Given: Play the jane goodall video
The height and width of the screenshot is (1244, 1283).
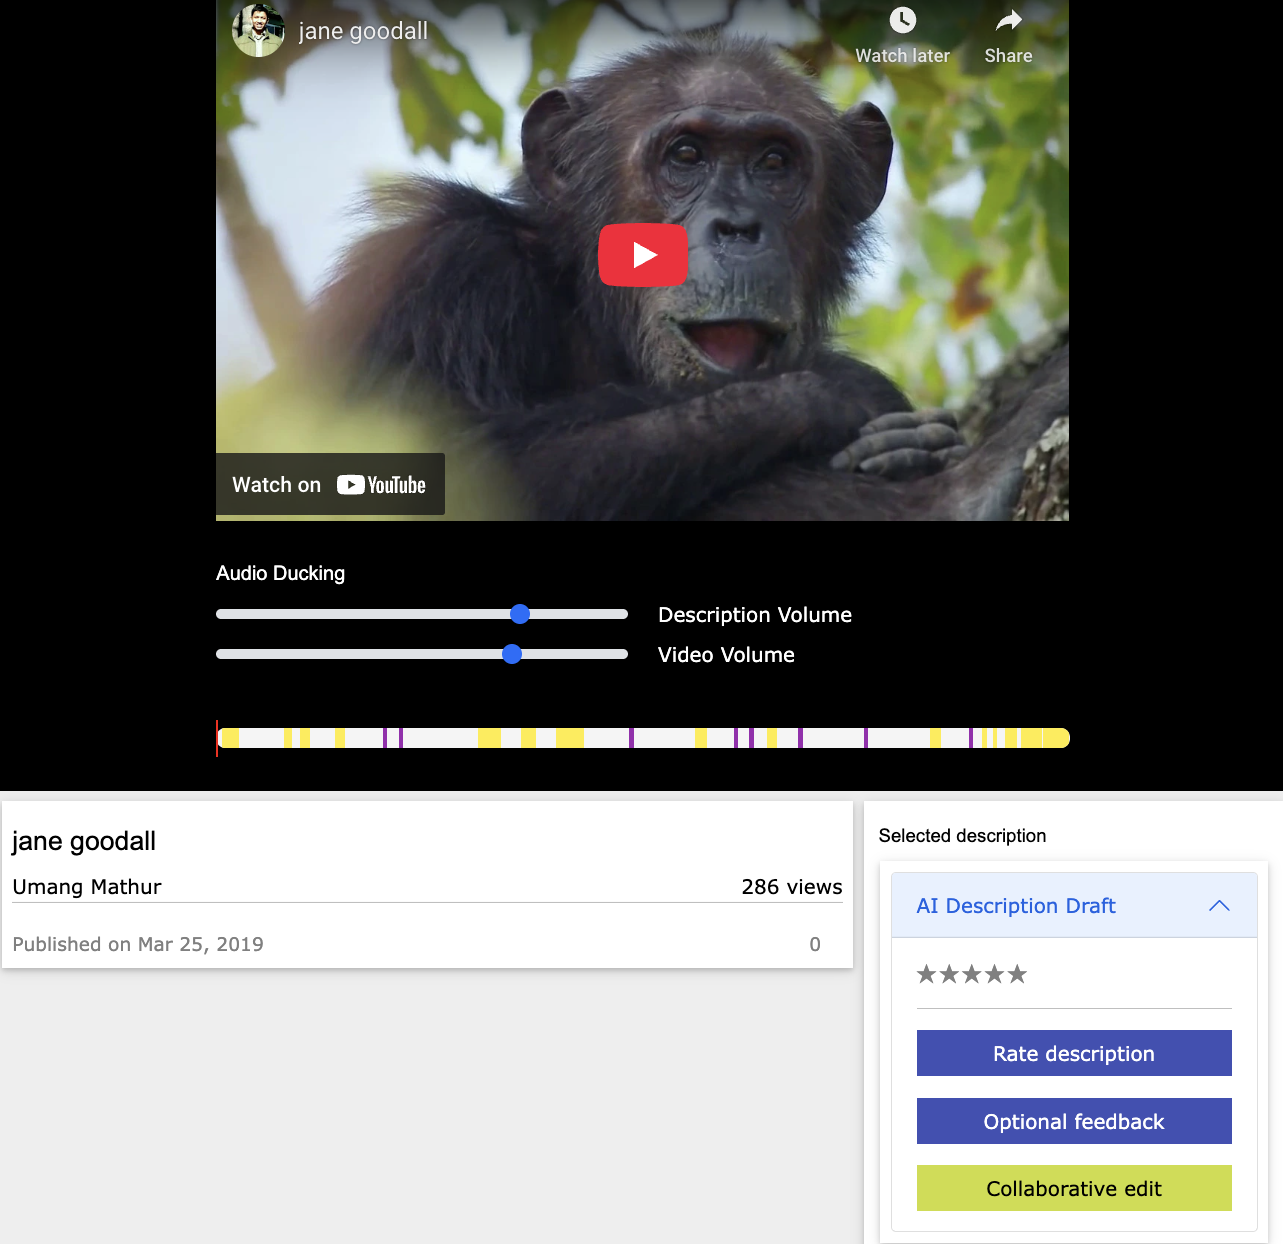Looking at the screenshot, I should point(643,255).
